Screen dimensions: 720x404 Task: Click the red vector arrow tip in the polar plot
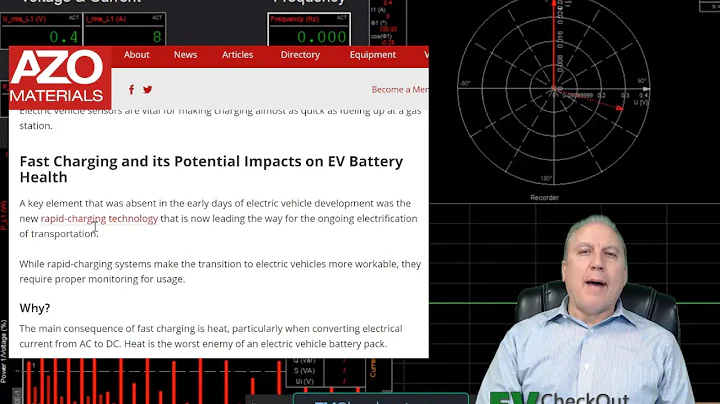(x=620, y=108)
